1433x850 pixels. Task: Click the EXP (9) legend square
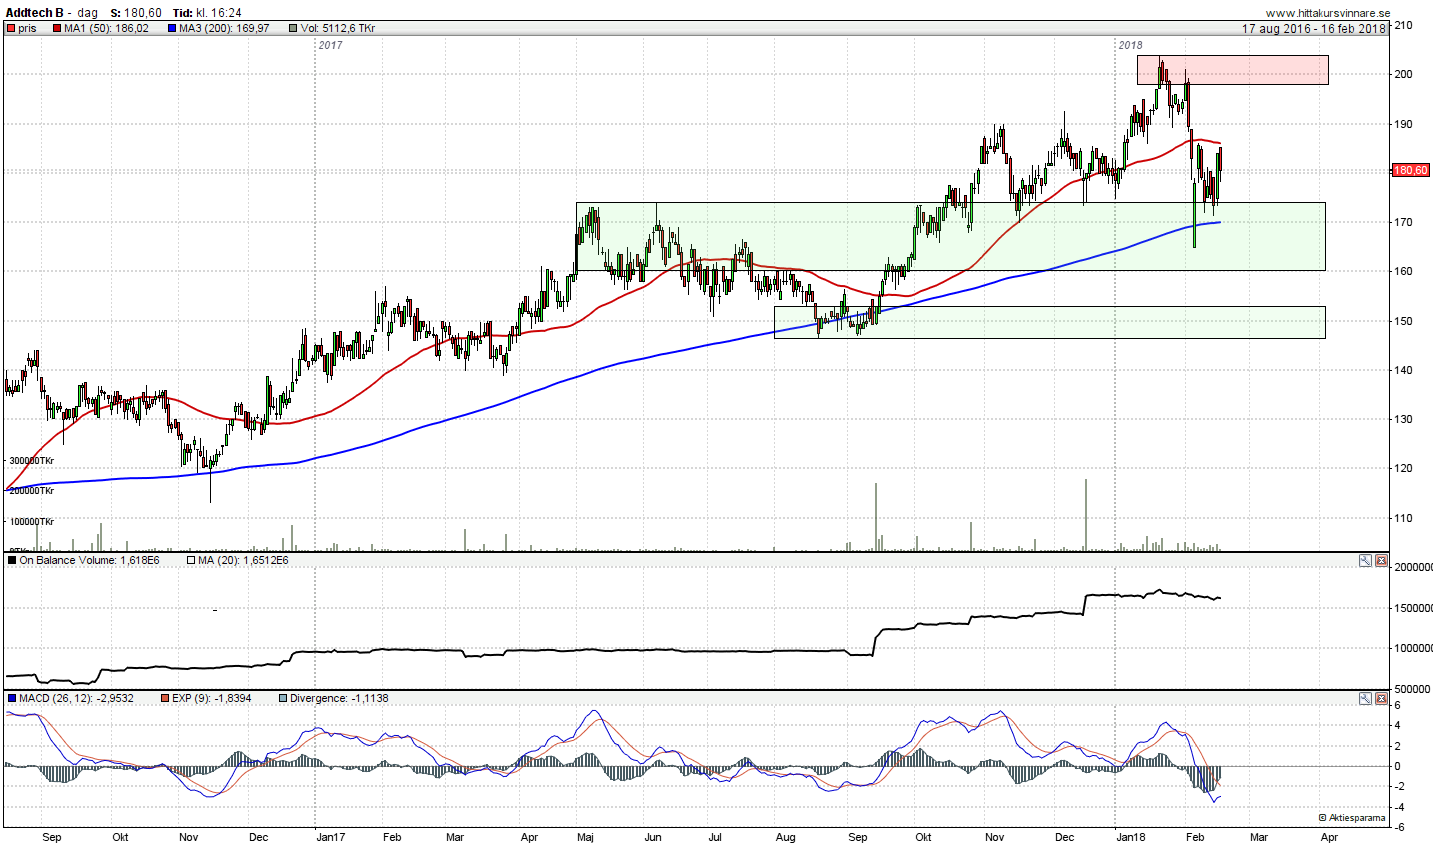click(x=165, y=699)
